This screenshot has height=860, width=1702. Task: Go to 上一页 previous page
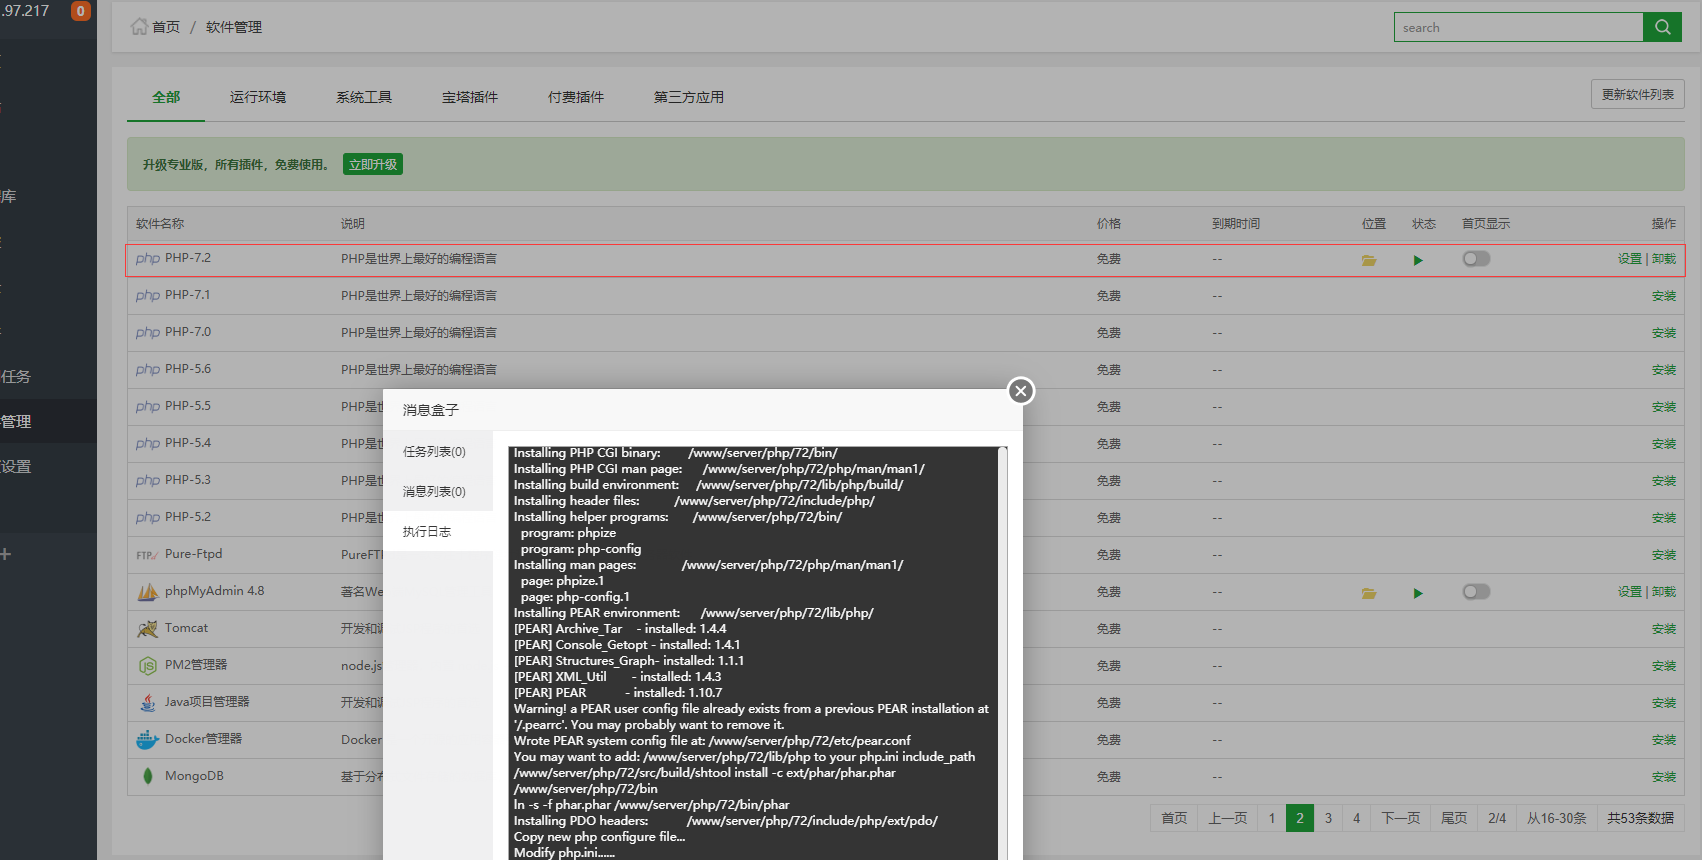click(x=1228, y=818)
